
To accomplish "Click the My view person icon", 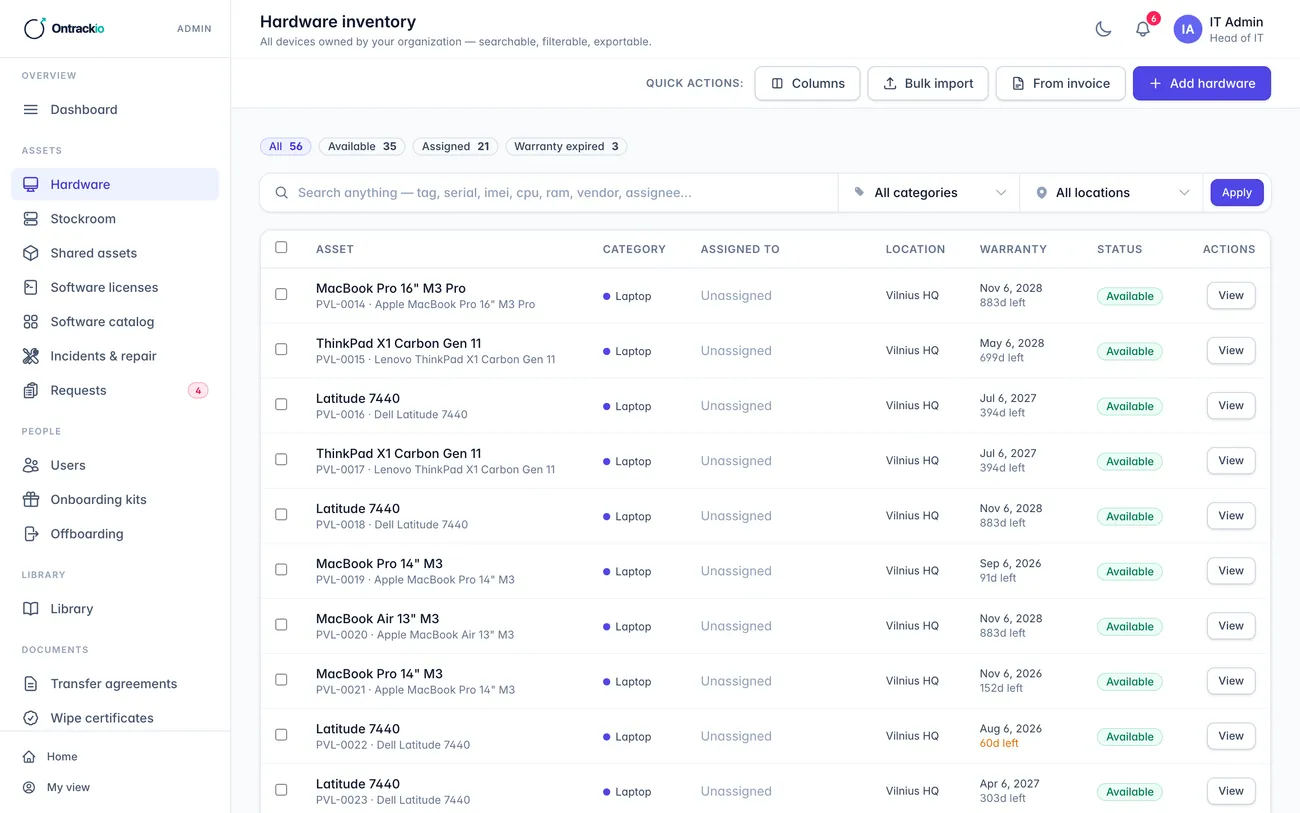I will click(x=29, y=788).
